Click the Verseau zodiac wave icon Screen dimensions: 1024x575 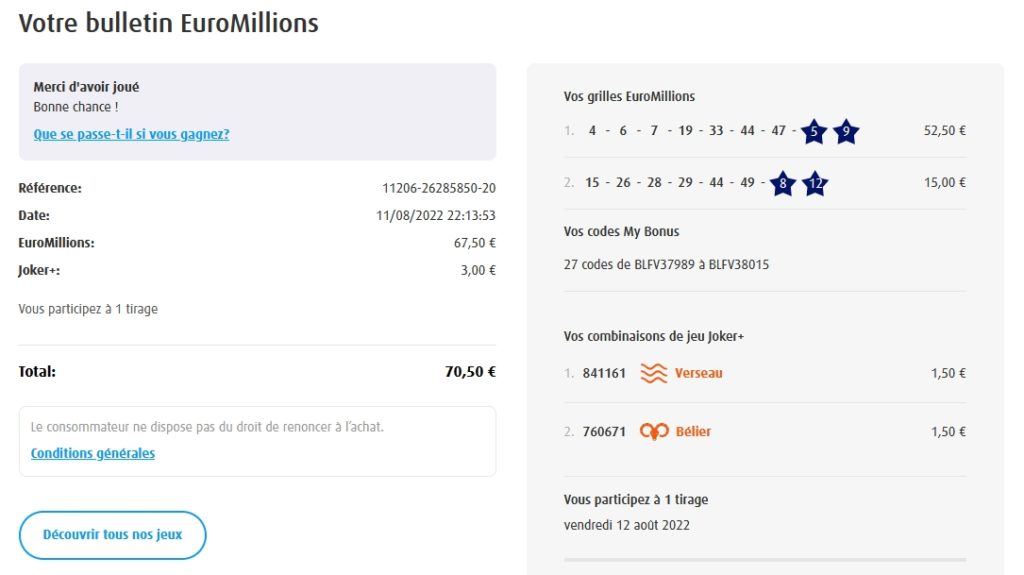653,373
